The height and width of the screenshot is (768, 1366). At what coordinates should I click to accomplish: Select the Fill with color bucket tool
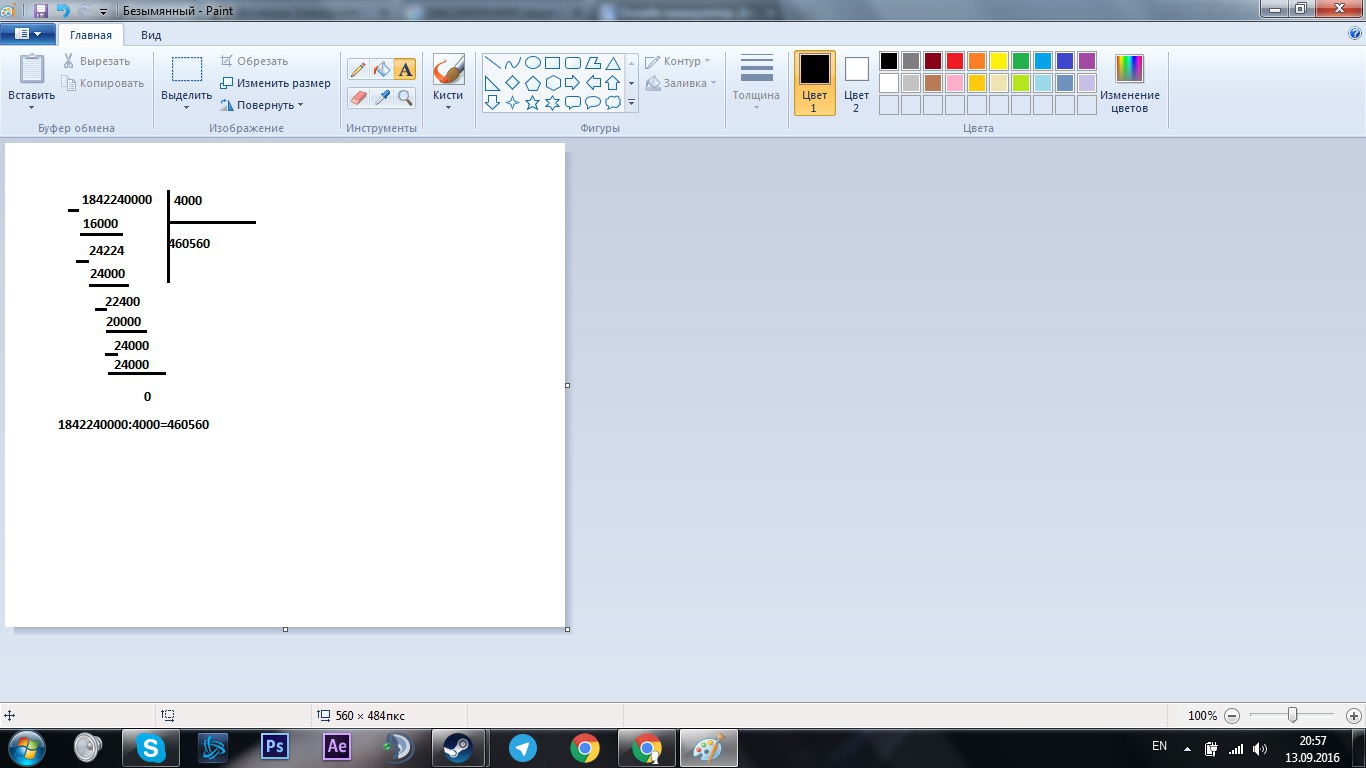click(381, 69)
